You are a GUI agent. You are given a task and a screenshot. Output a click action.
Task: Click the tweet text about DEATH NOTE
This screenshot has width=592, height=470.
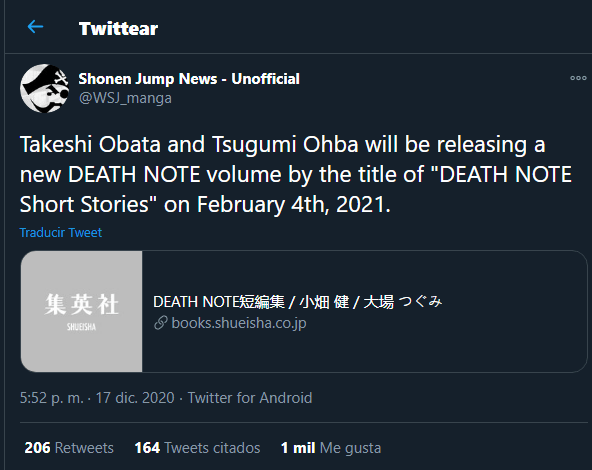tap(296, 174)
